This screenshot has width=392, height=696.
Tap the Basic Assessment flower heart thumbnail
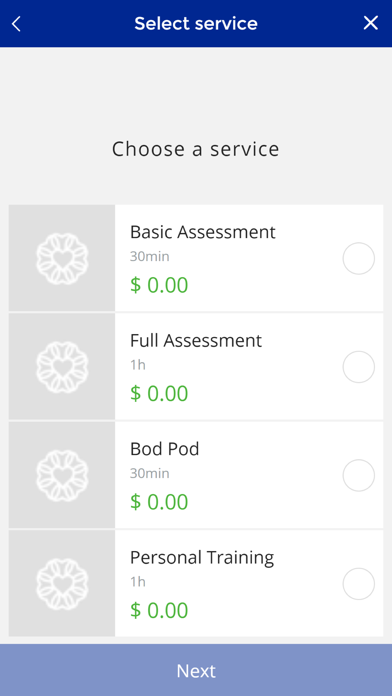point(62,258)
